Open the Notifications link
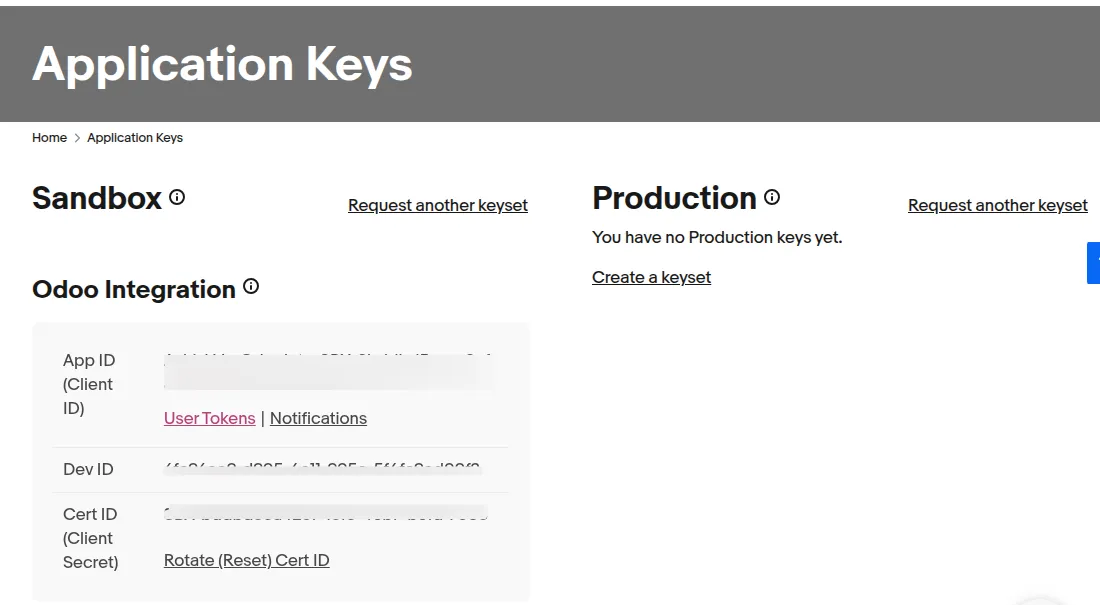1100x605 pixels. click(x=318, y=418)
